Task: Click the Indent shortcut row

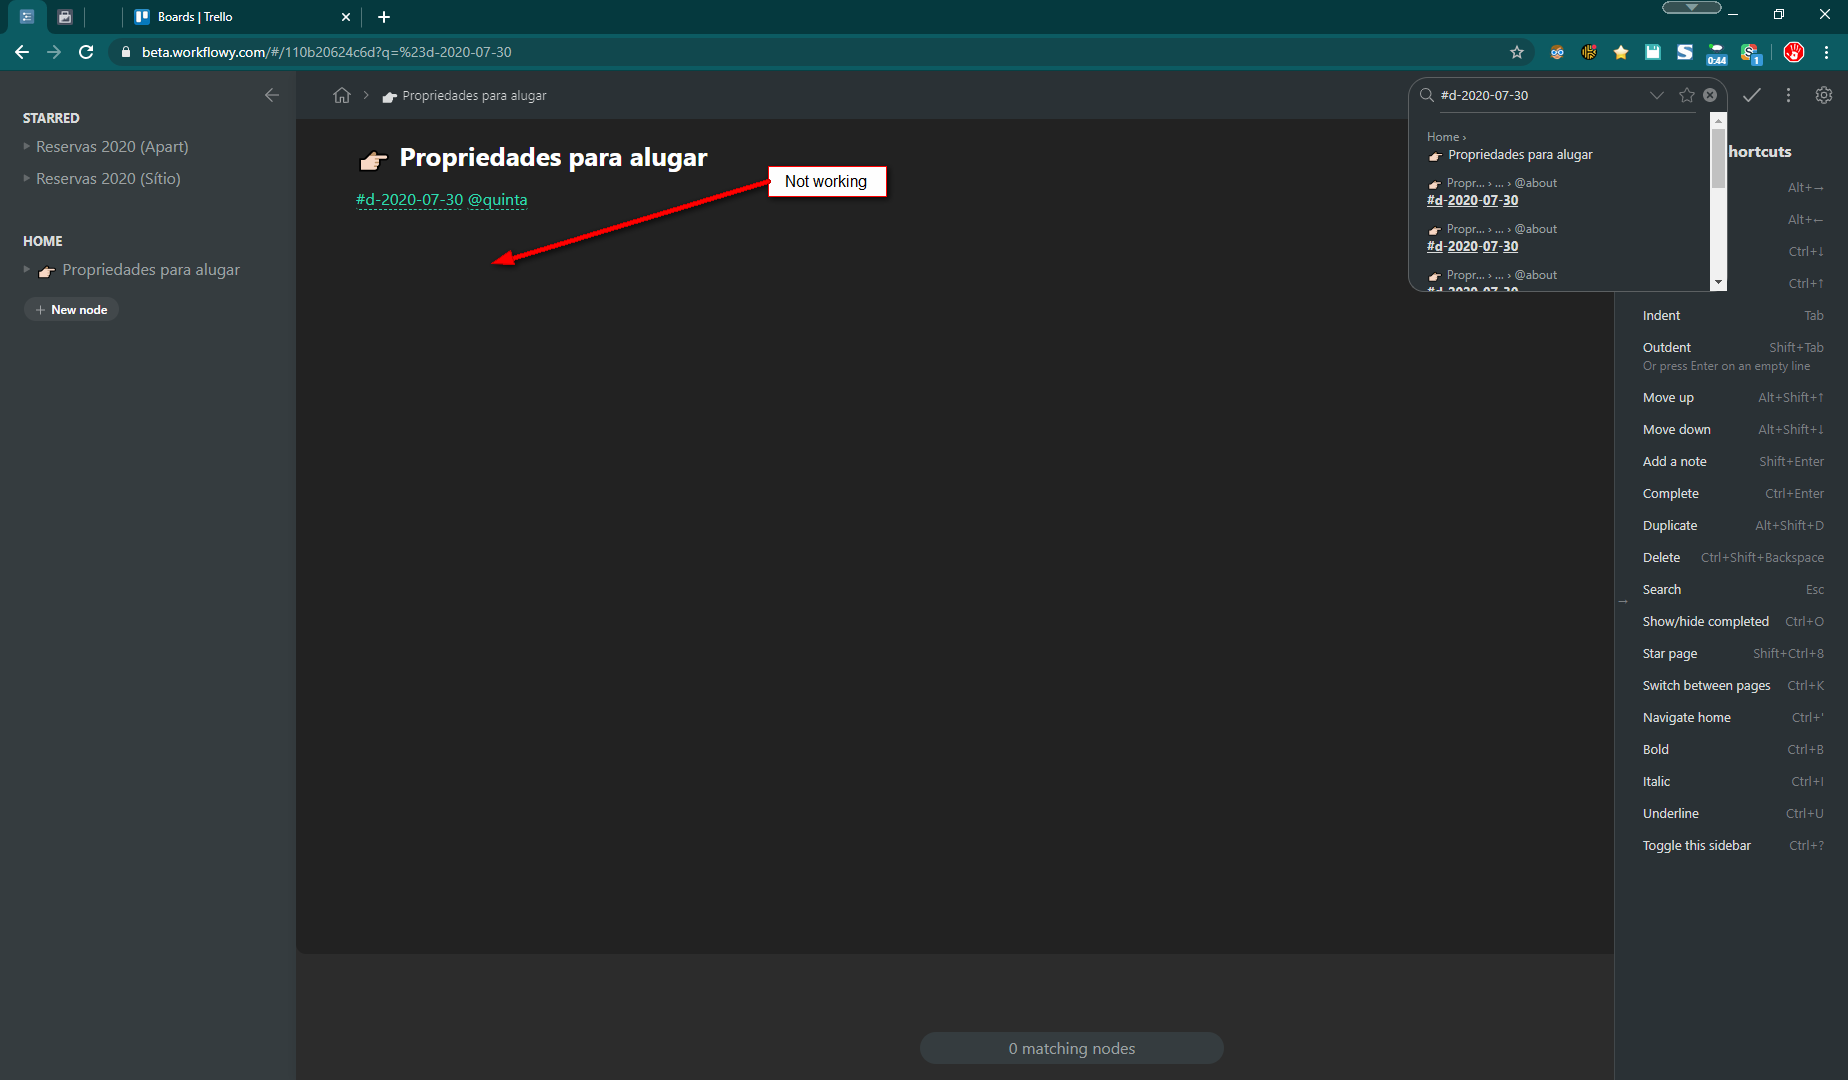Action: pyautogui.click(x=1733, y=316)
